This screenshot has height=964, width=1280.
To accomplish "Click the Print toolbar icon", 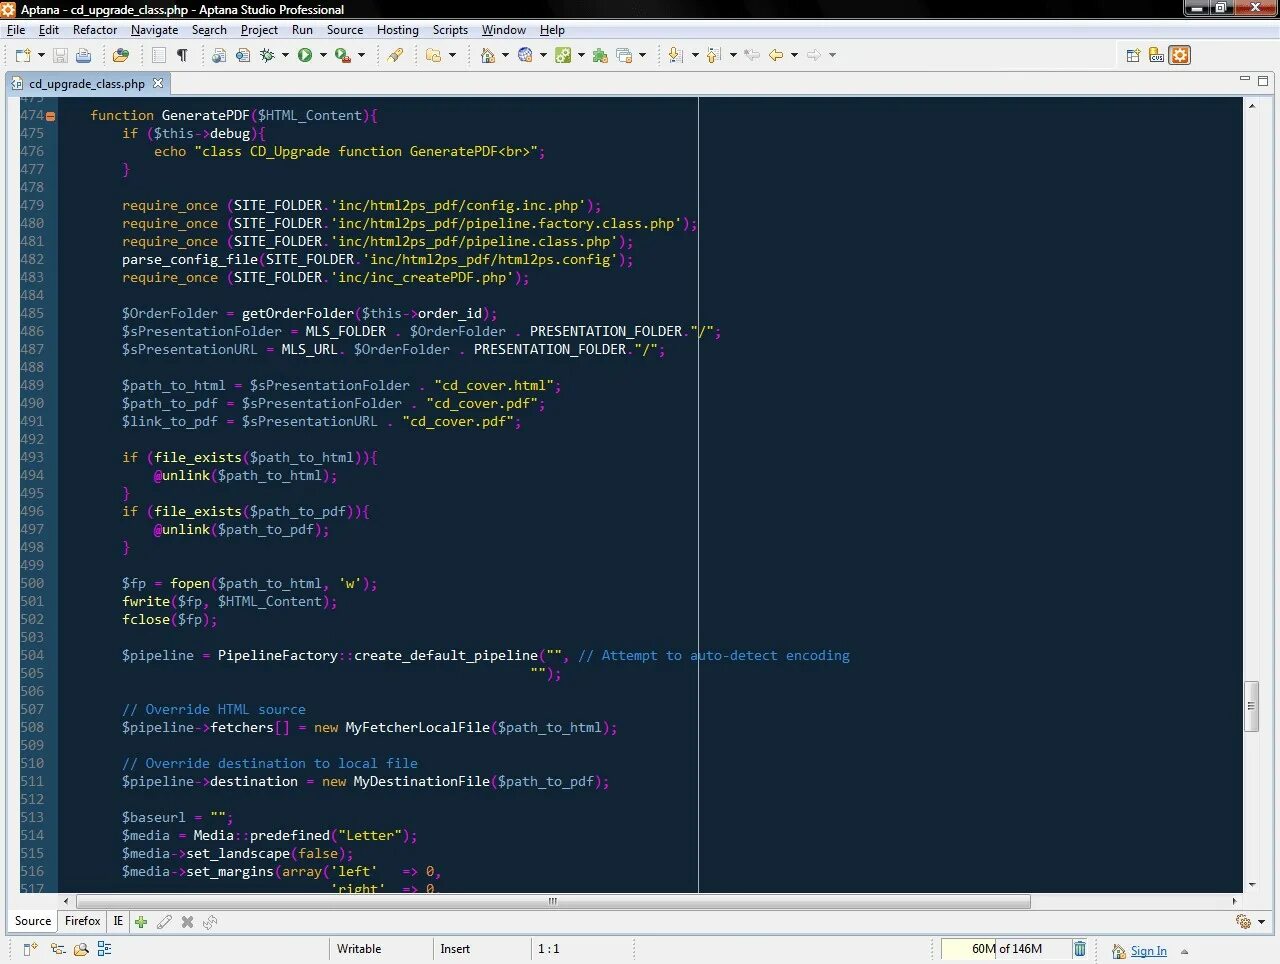I will [84, 55].
